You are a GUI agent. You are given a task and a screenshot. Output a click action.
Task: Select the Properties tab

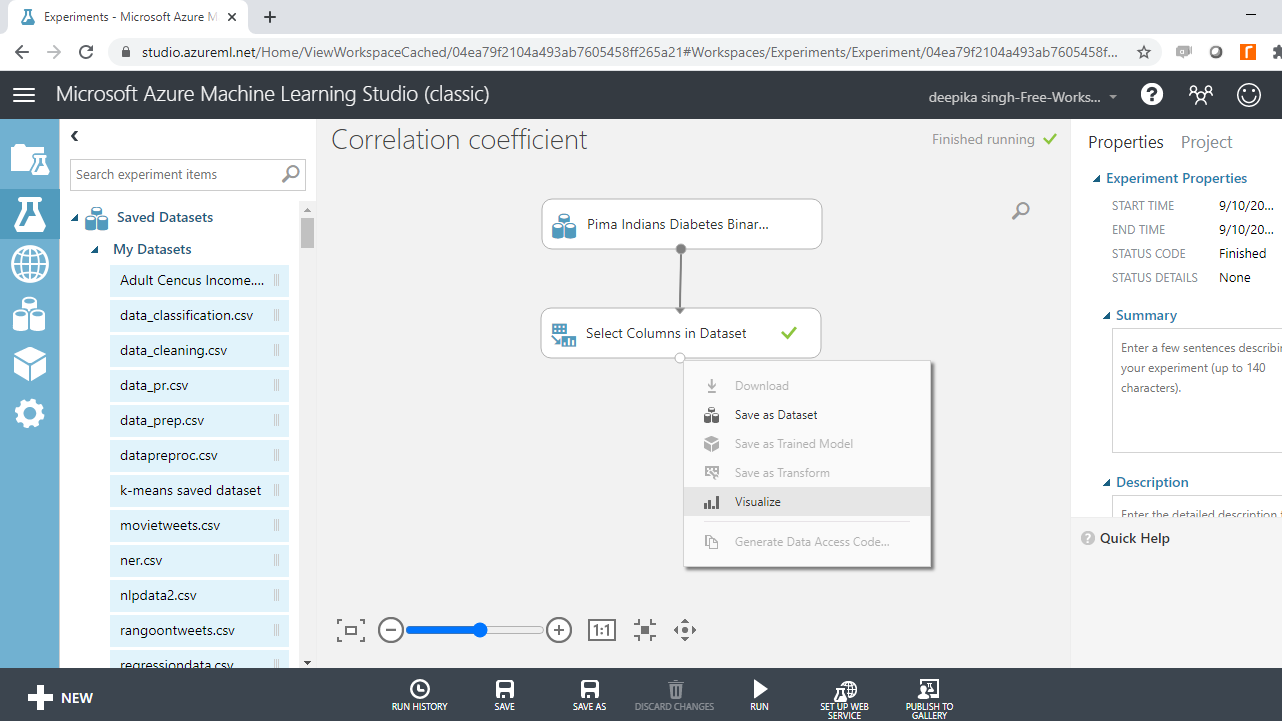[x=1126, y=142]
